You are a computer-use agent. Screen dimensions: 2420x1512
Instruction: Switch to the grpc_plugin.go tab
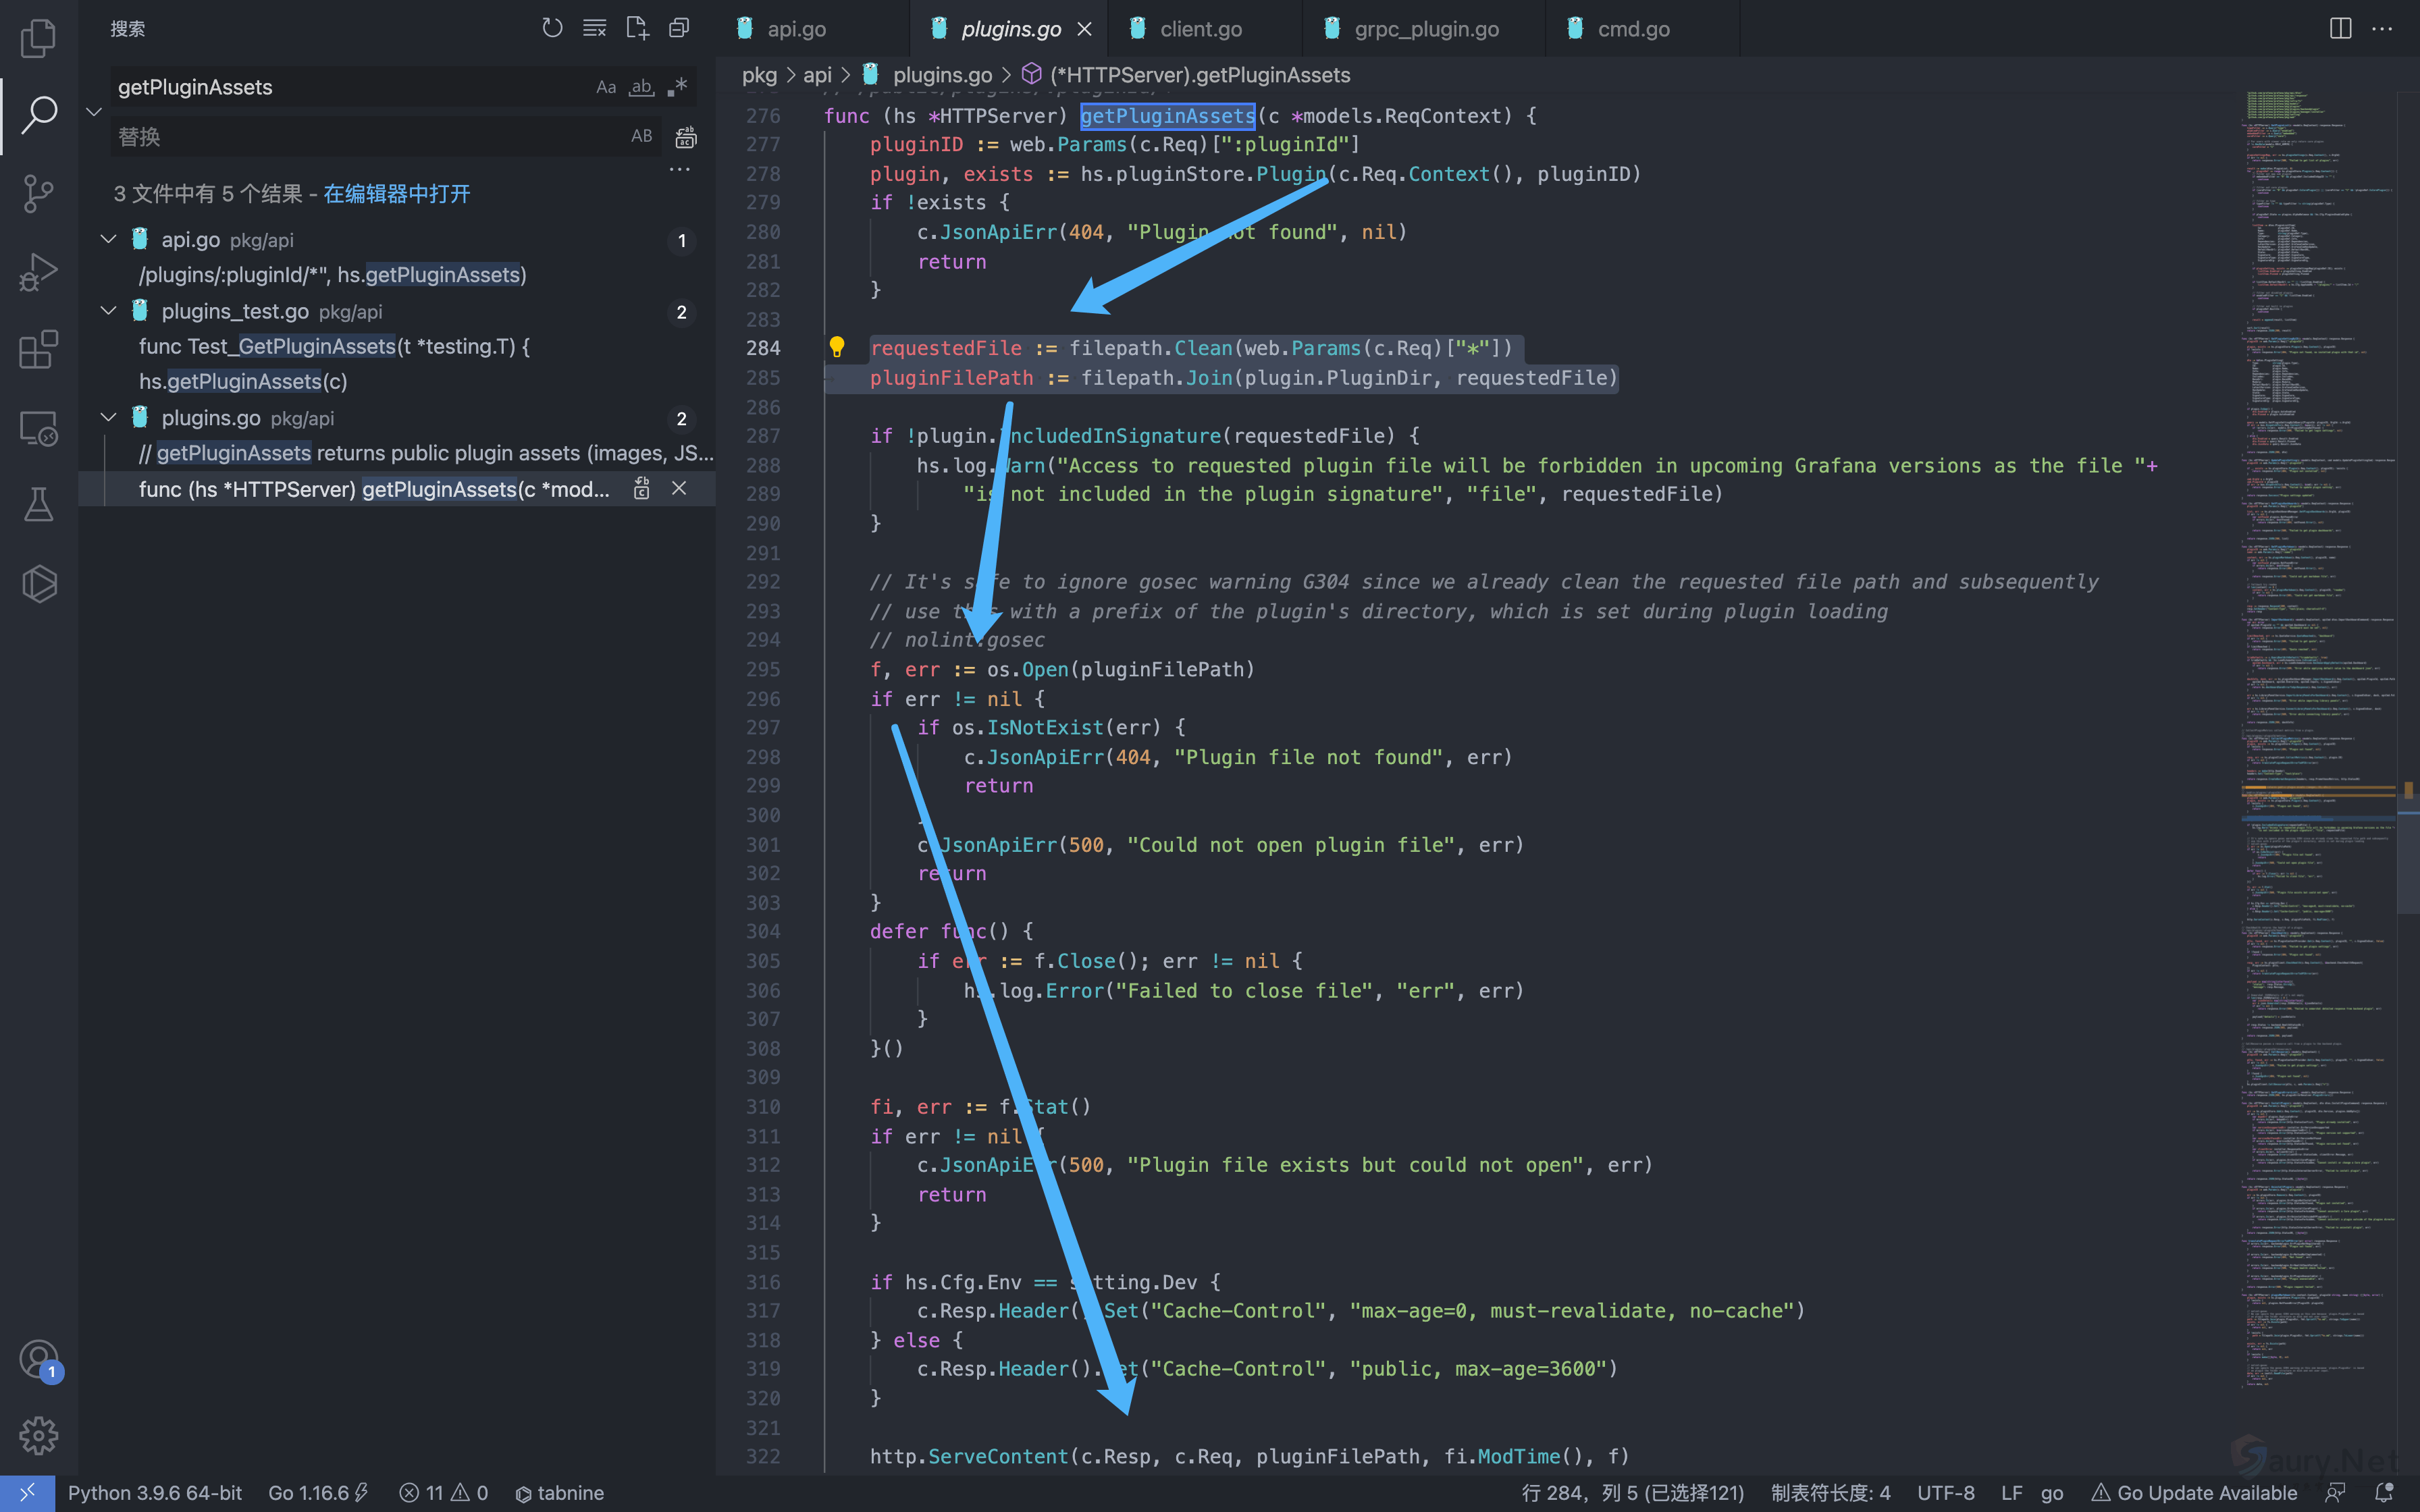[1425, 29]
